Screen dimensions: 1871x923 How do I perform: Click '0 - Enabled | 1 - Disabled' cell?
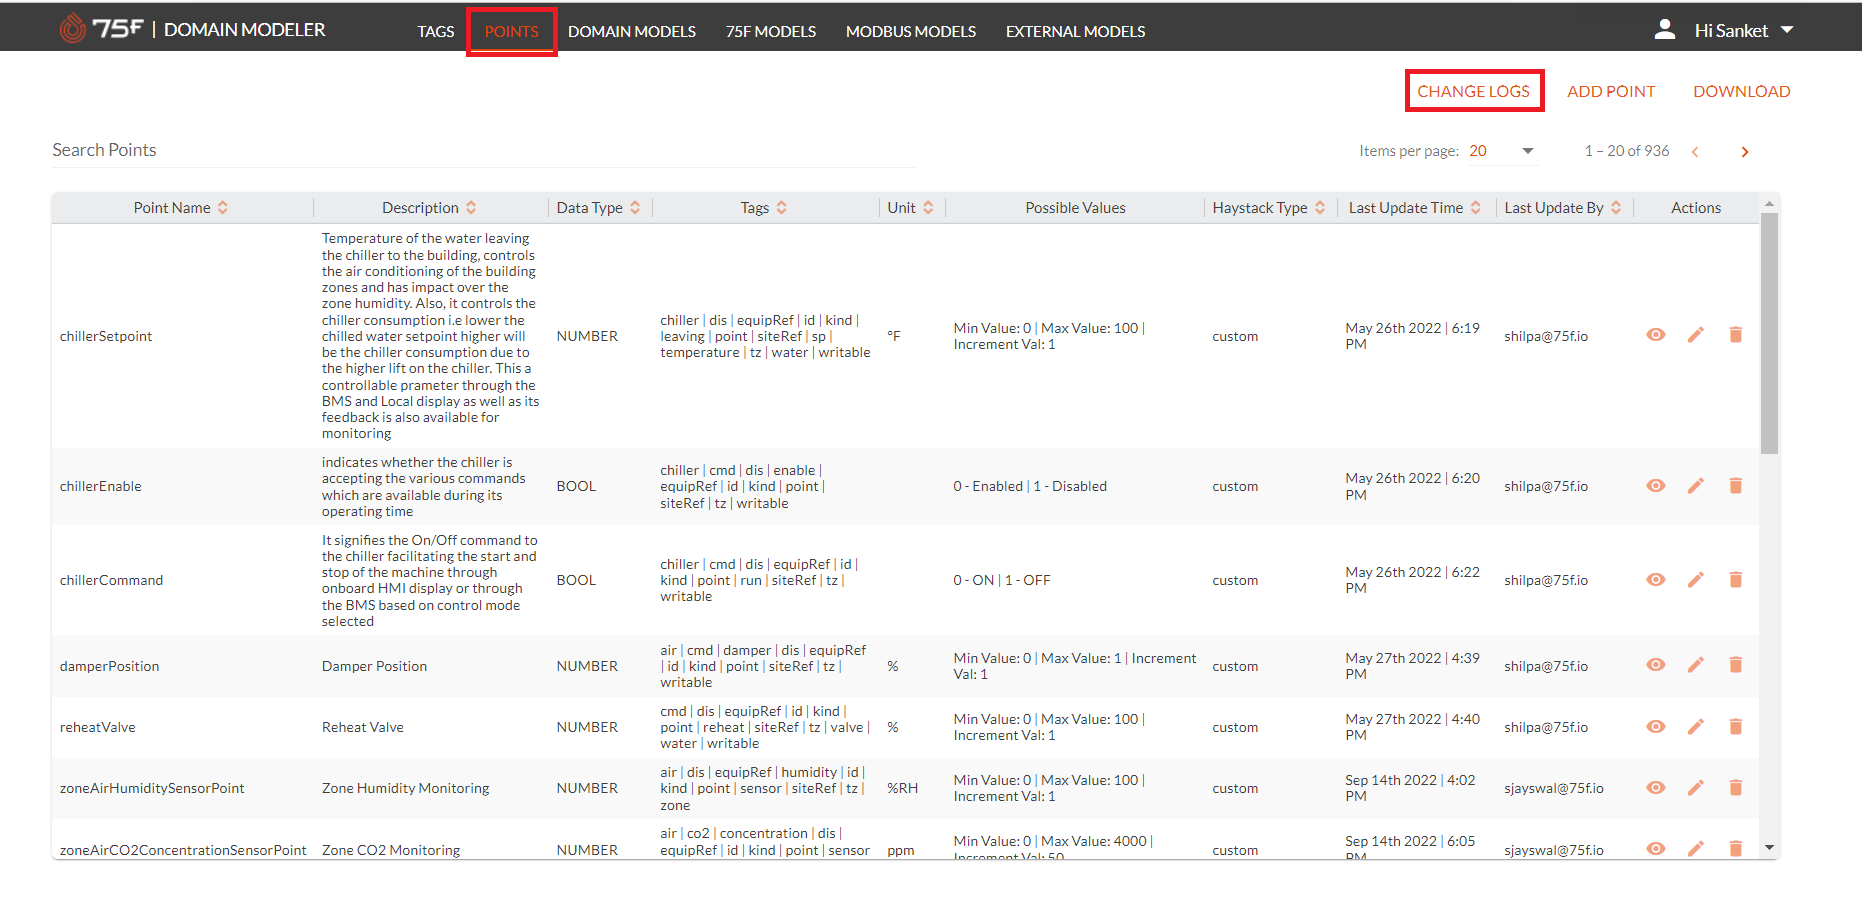point(1030,486)
